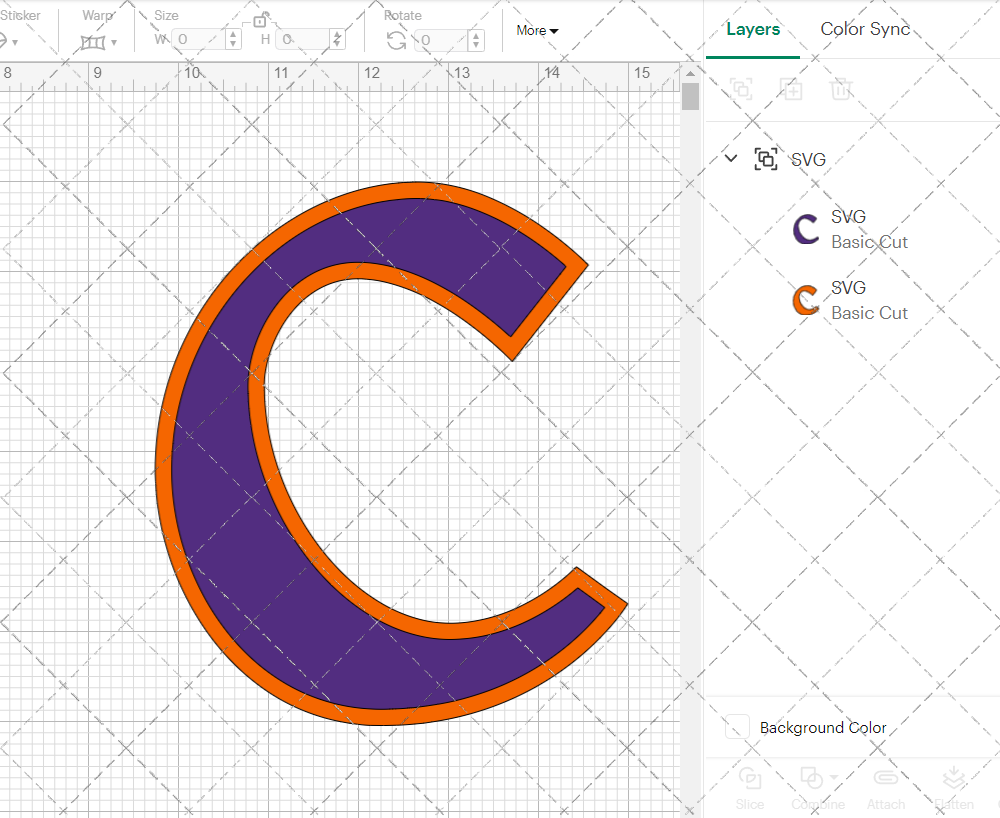Click the Combine shapes icon
The image size is (1000, 818).
click(810, 778)
